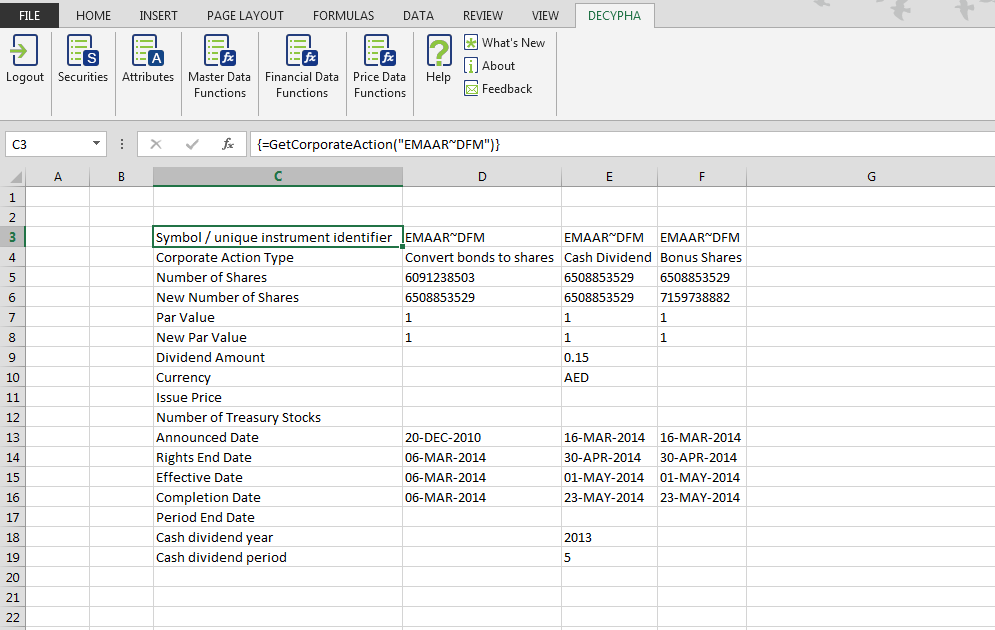Select column E header
Screen dimensions: 995x630
(x=609, y=176)
